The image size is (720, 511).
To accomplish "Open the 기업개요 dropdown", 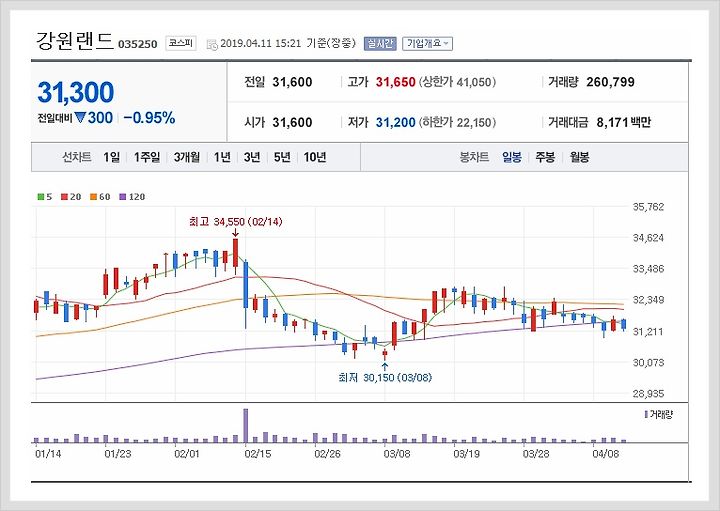I will [x=428, y=44].
